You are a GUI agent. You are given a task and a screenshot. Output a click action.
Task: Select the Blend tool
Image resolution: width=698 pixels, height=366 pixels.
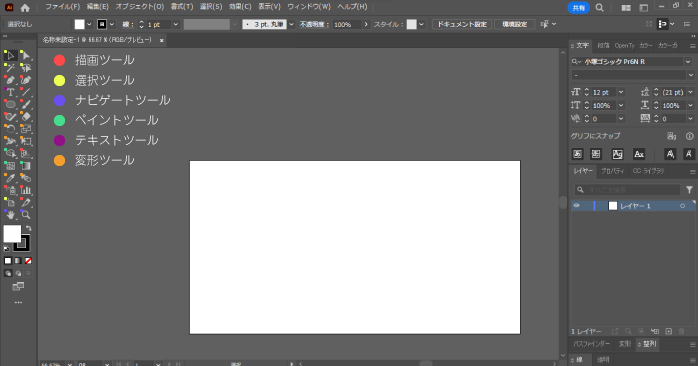pos(26,178)
